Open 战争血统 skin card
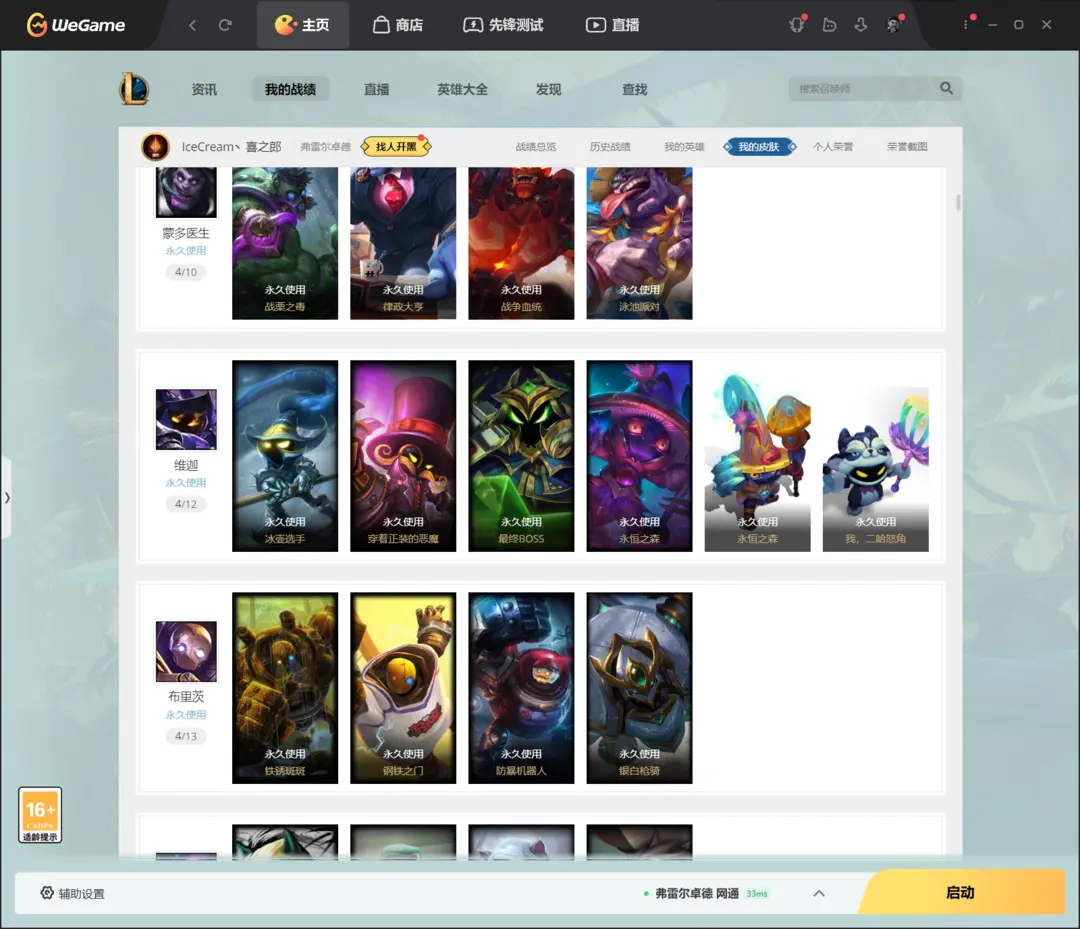Viewport: 1080px width, 929px height. click(x=521, y=243)
